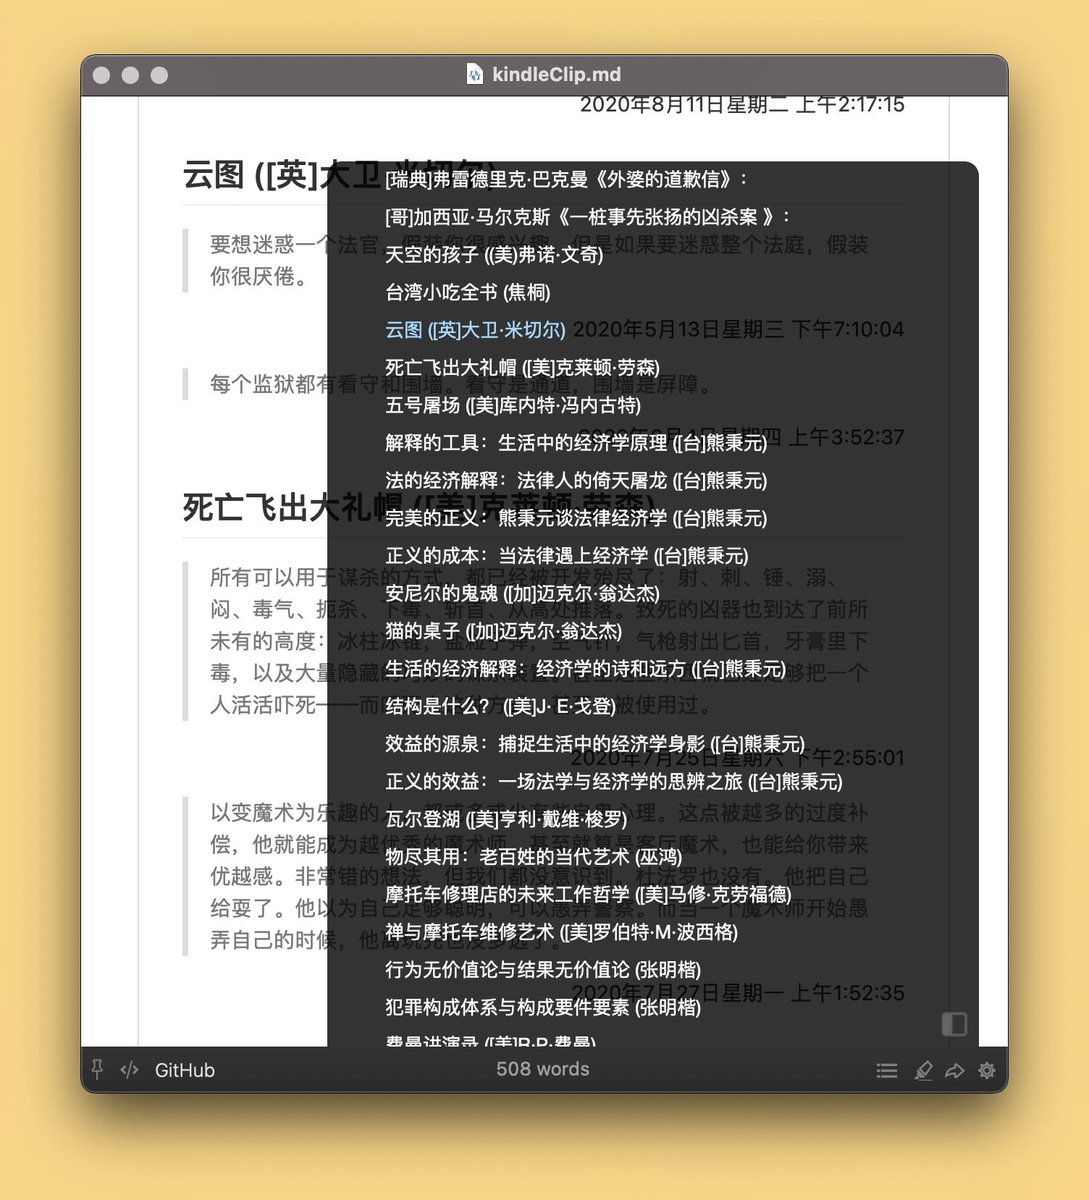Click the 508 words counter
Image resolution: width=1089 pixels, height=1200 pixels.
[x=544, y=1068]
